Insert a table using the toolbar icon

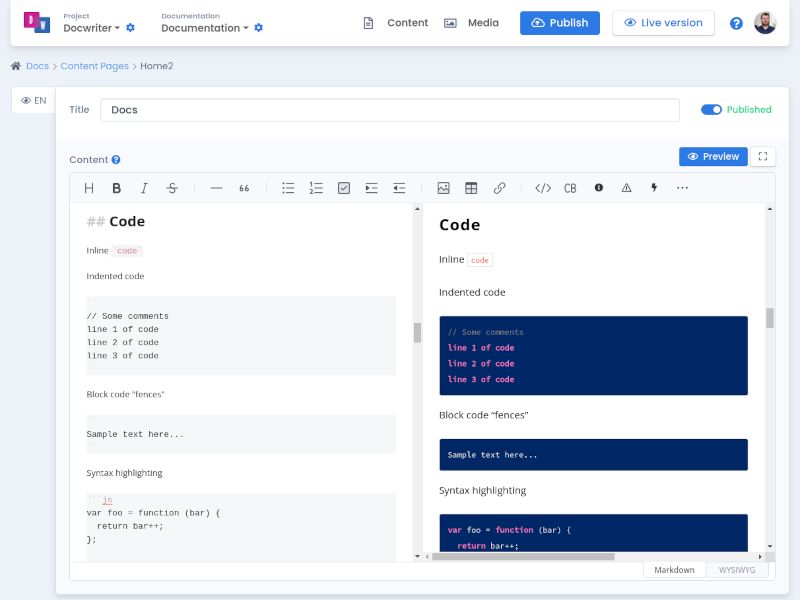pyautogui.click(x=471, y=188)
